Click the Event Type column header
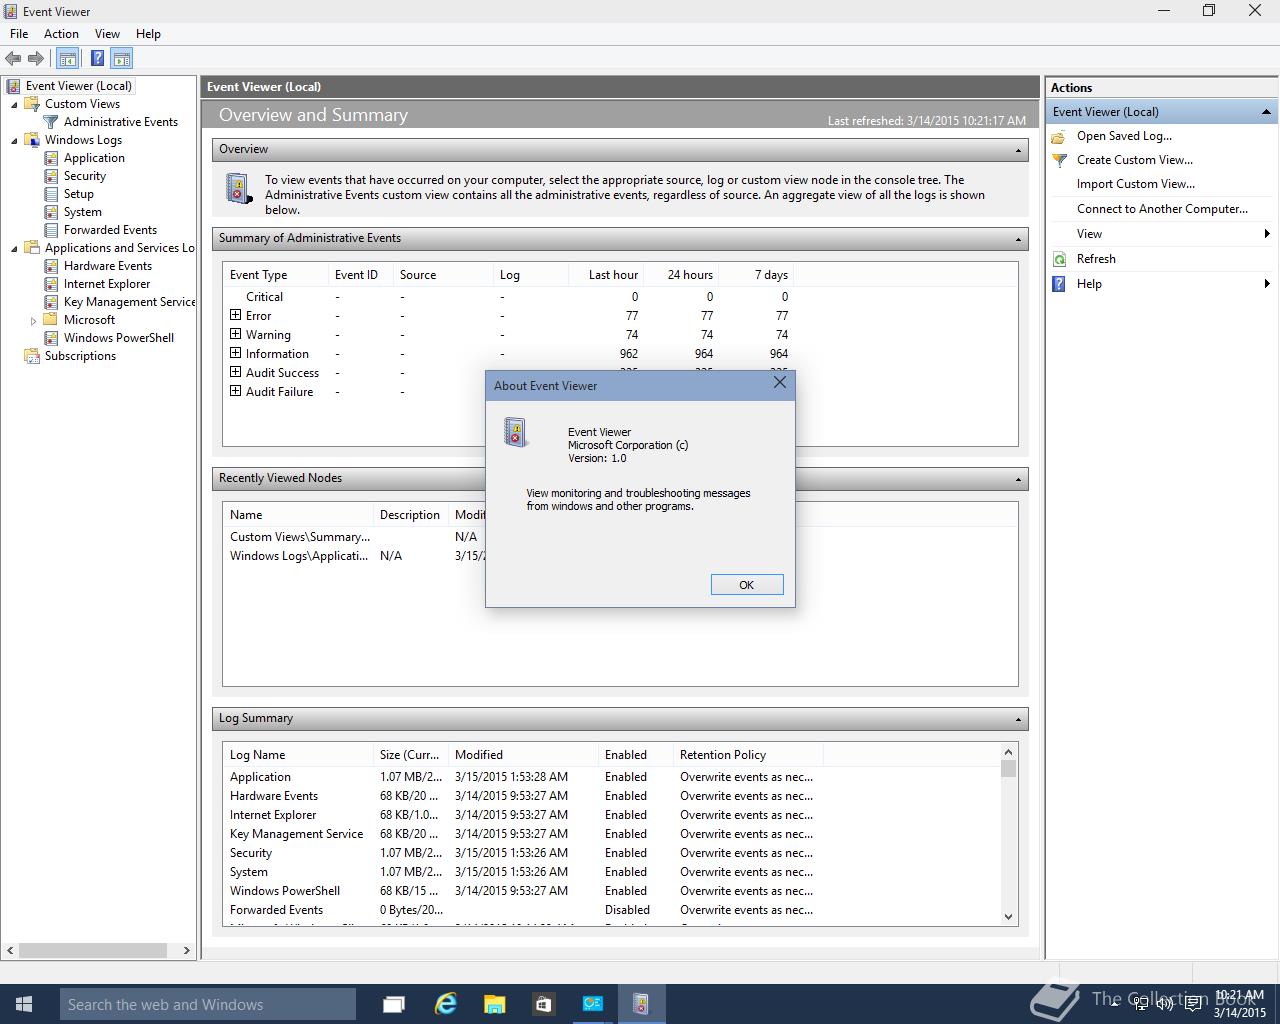The image size is (1280, 1024). (x=276, y=275)
